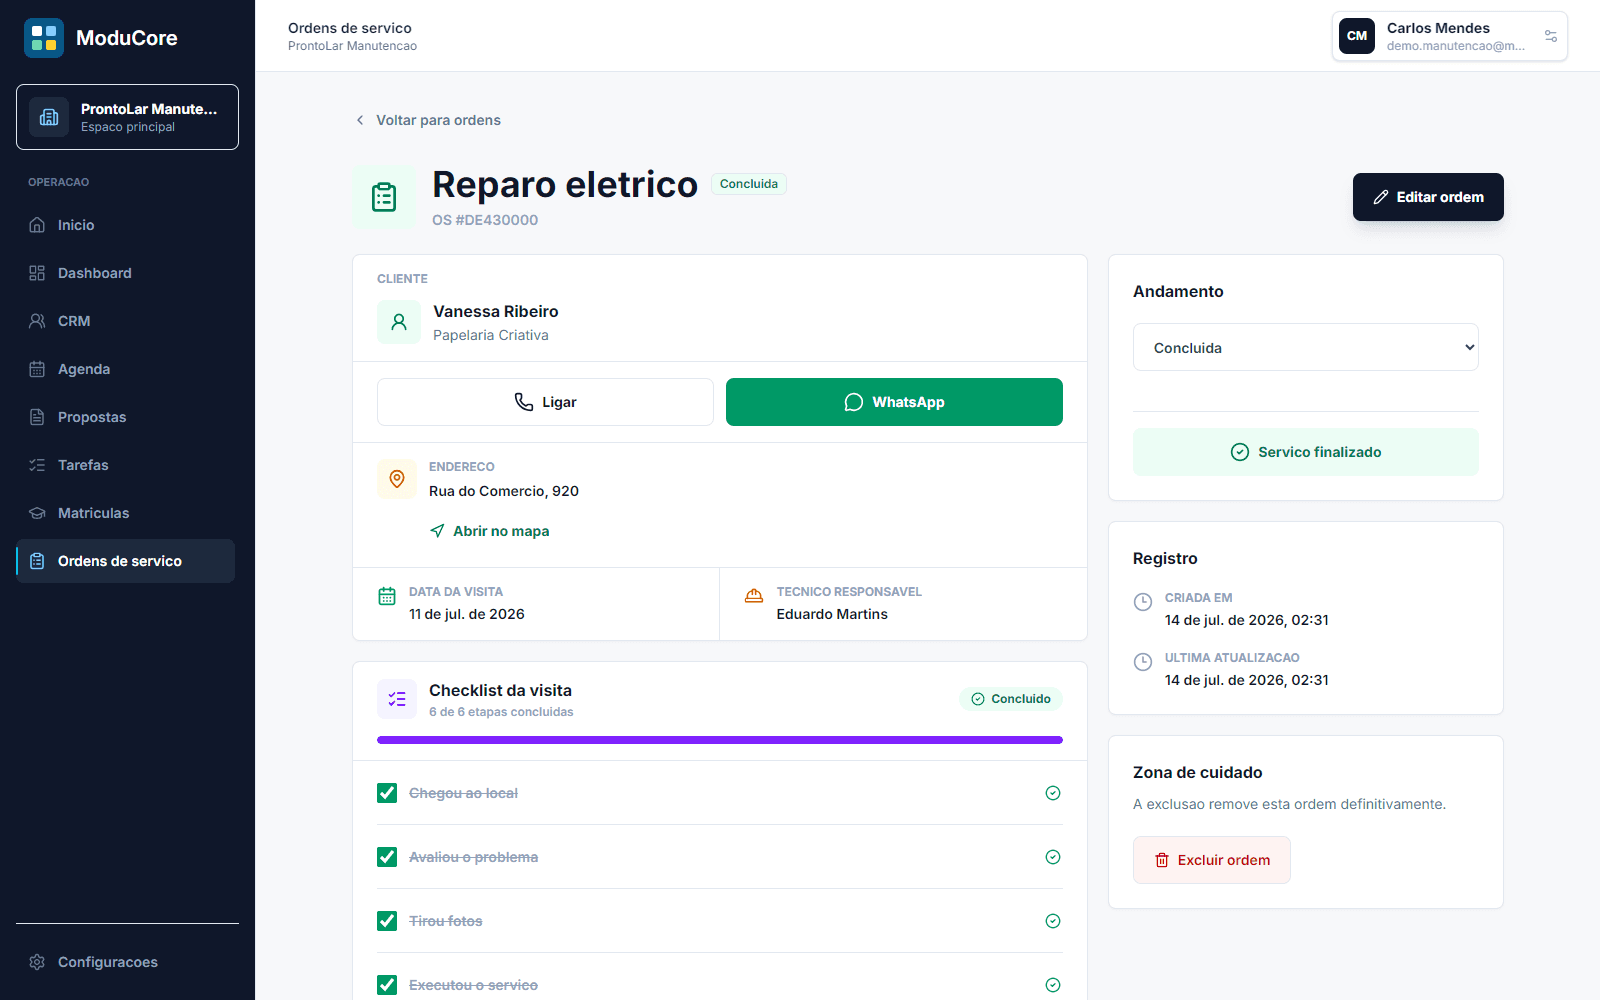This screenshot has height=1000, width=1600.
Task: Click the checklist icon next to Checklist da visita
Action: (x=397, y=699)
